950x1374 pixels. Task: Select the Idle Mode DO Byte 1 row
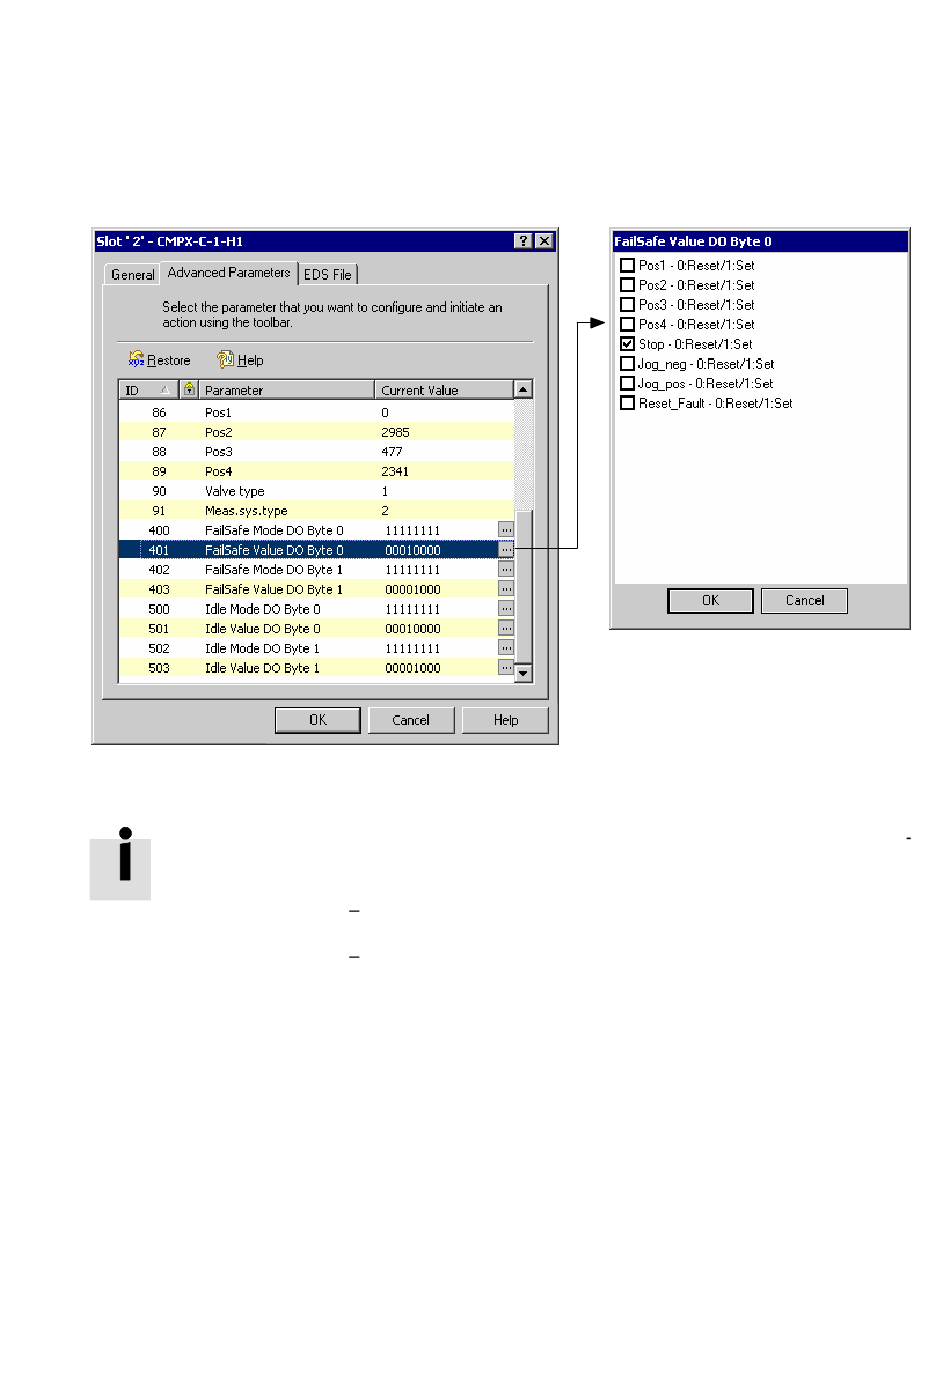(x=316, y=648)
